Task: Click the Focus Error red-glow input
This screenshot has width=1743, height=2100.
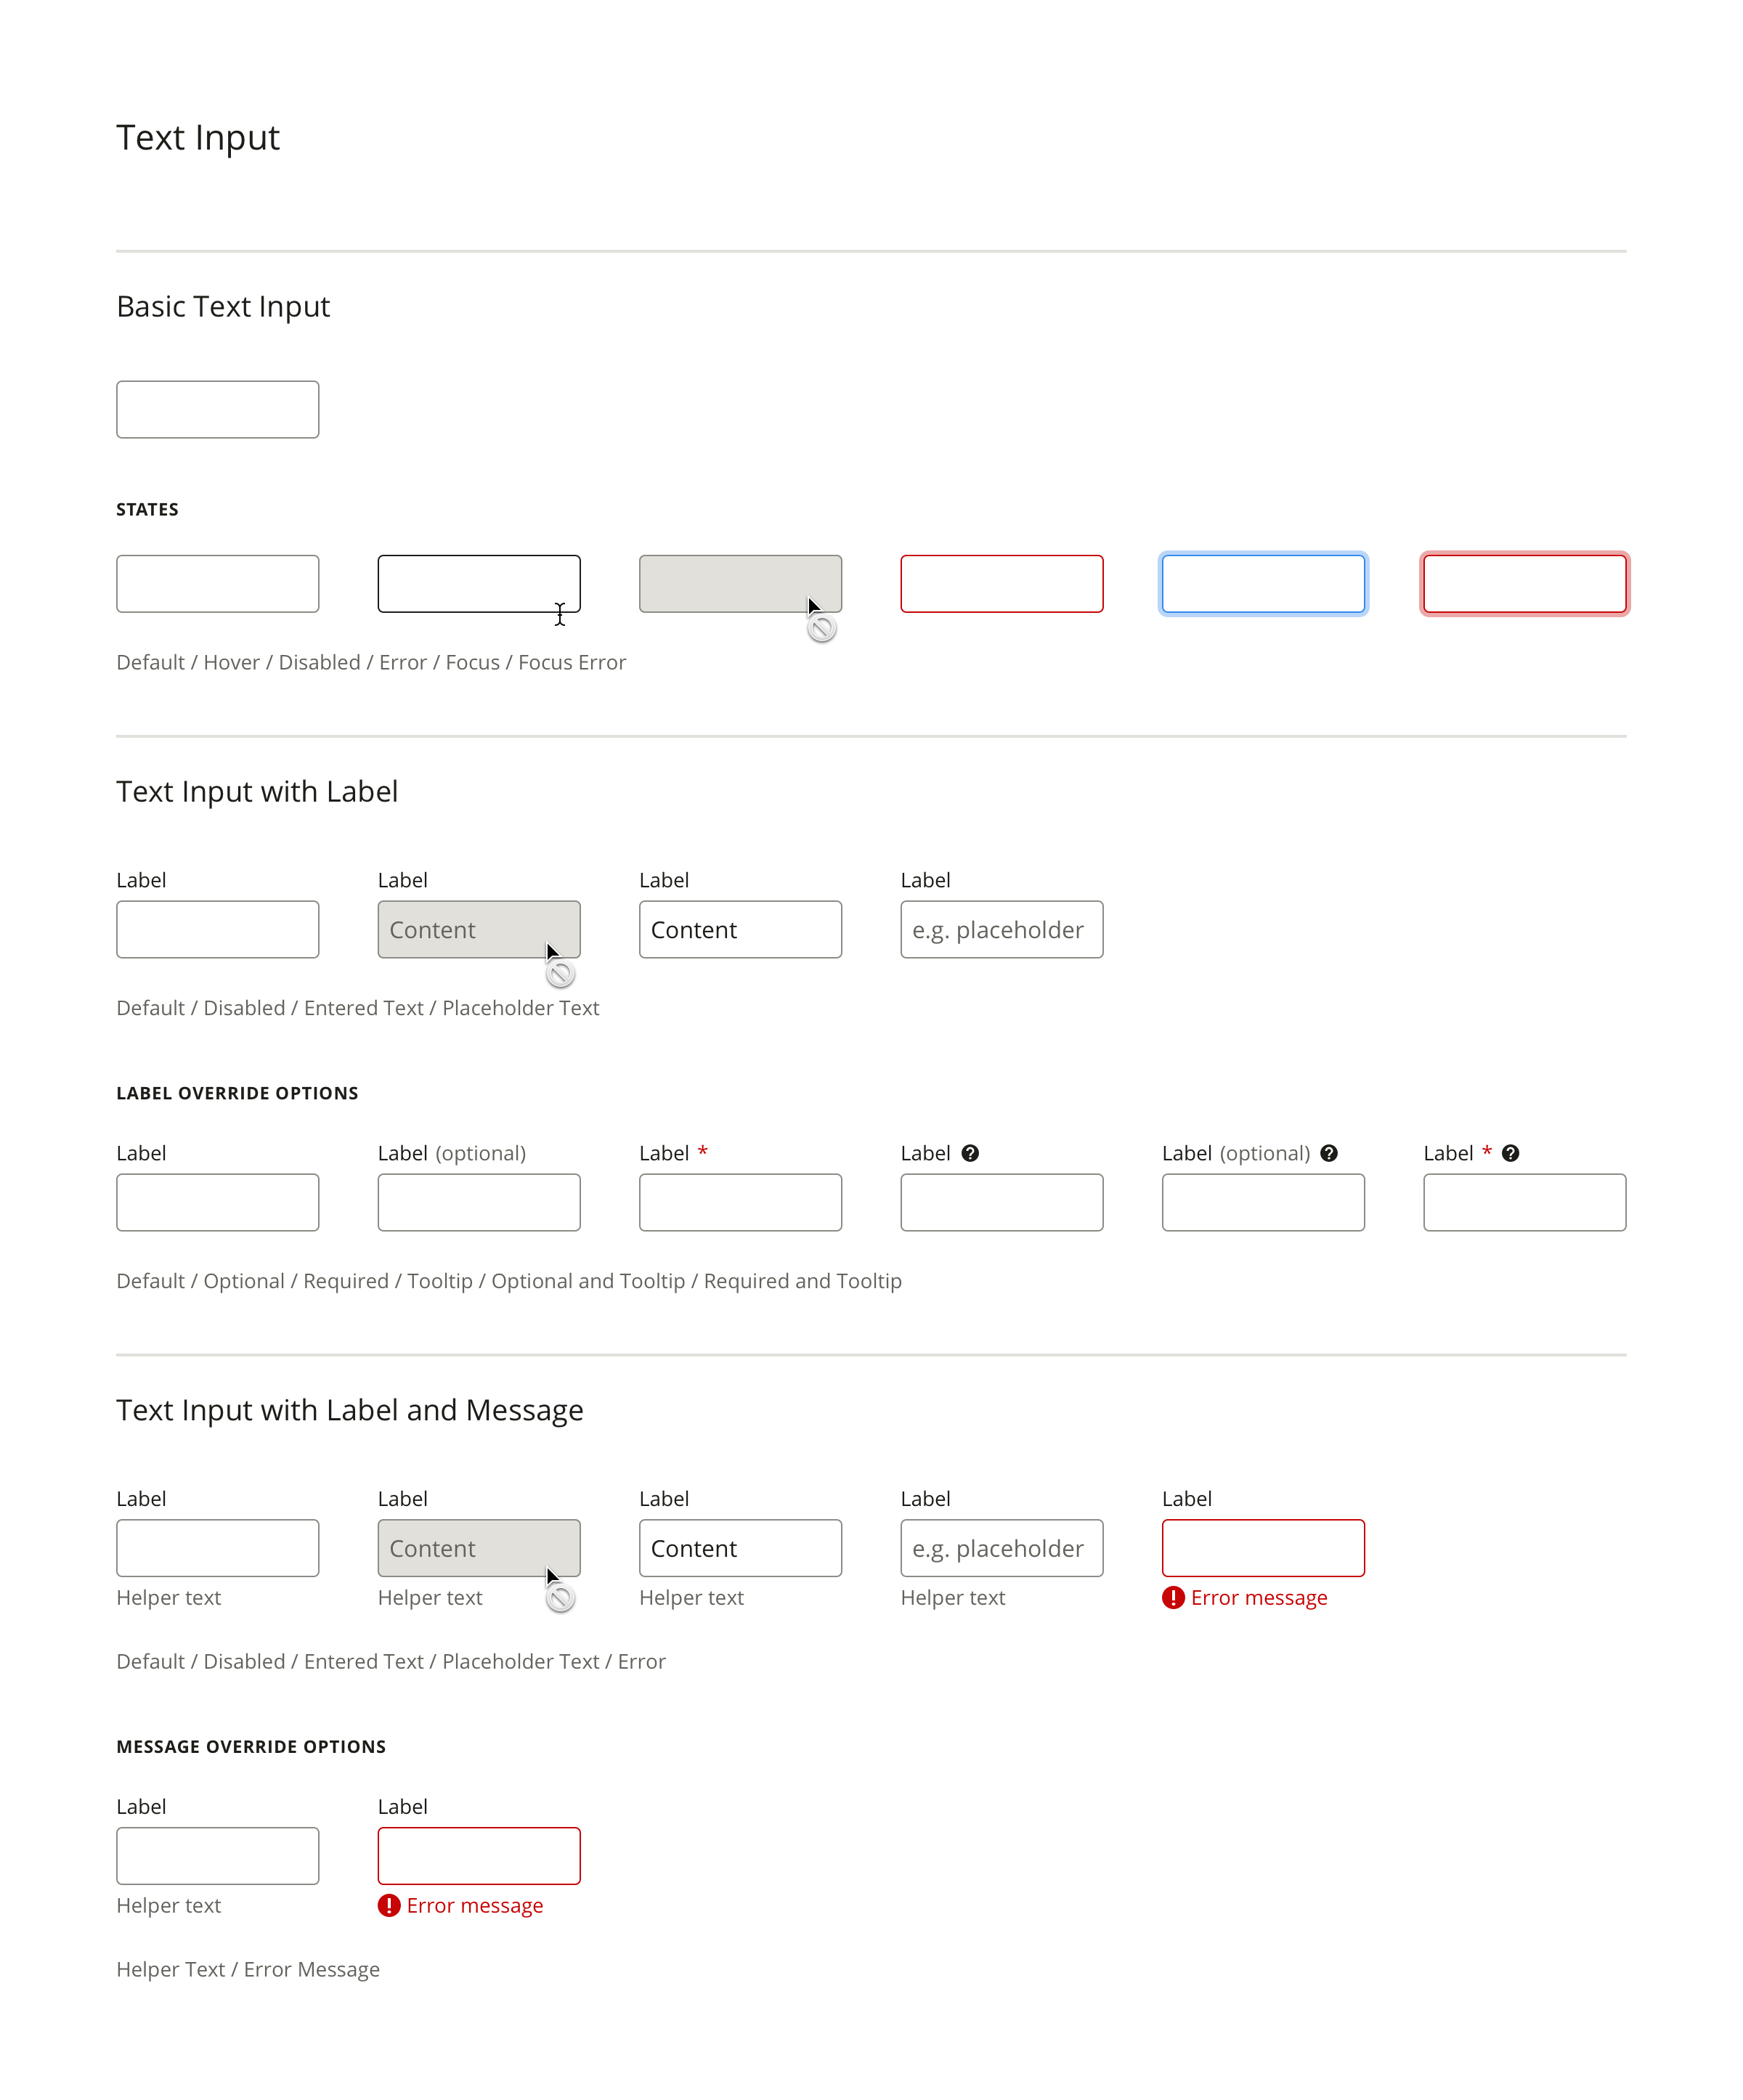Action: pos(1525,584)
